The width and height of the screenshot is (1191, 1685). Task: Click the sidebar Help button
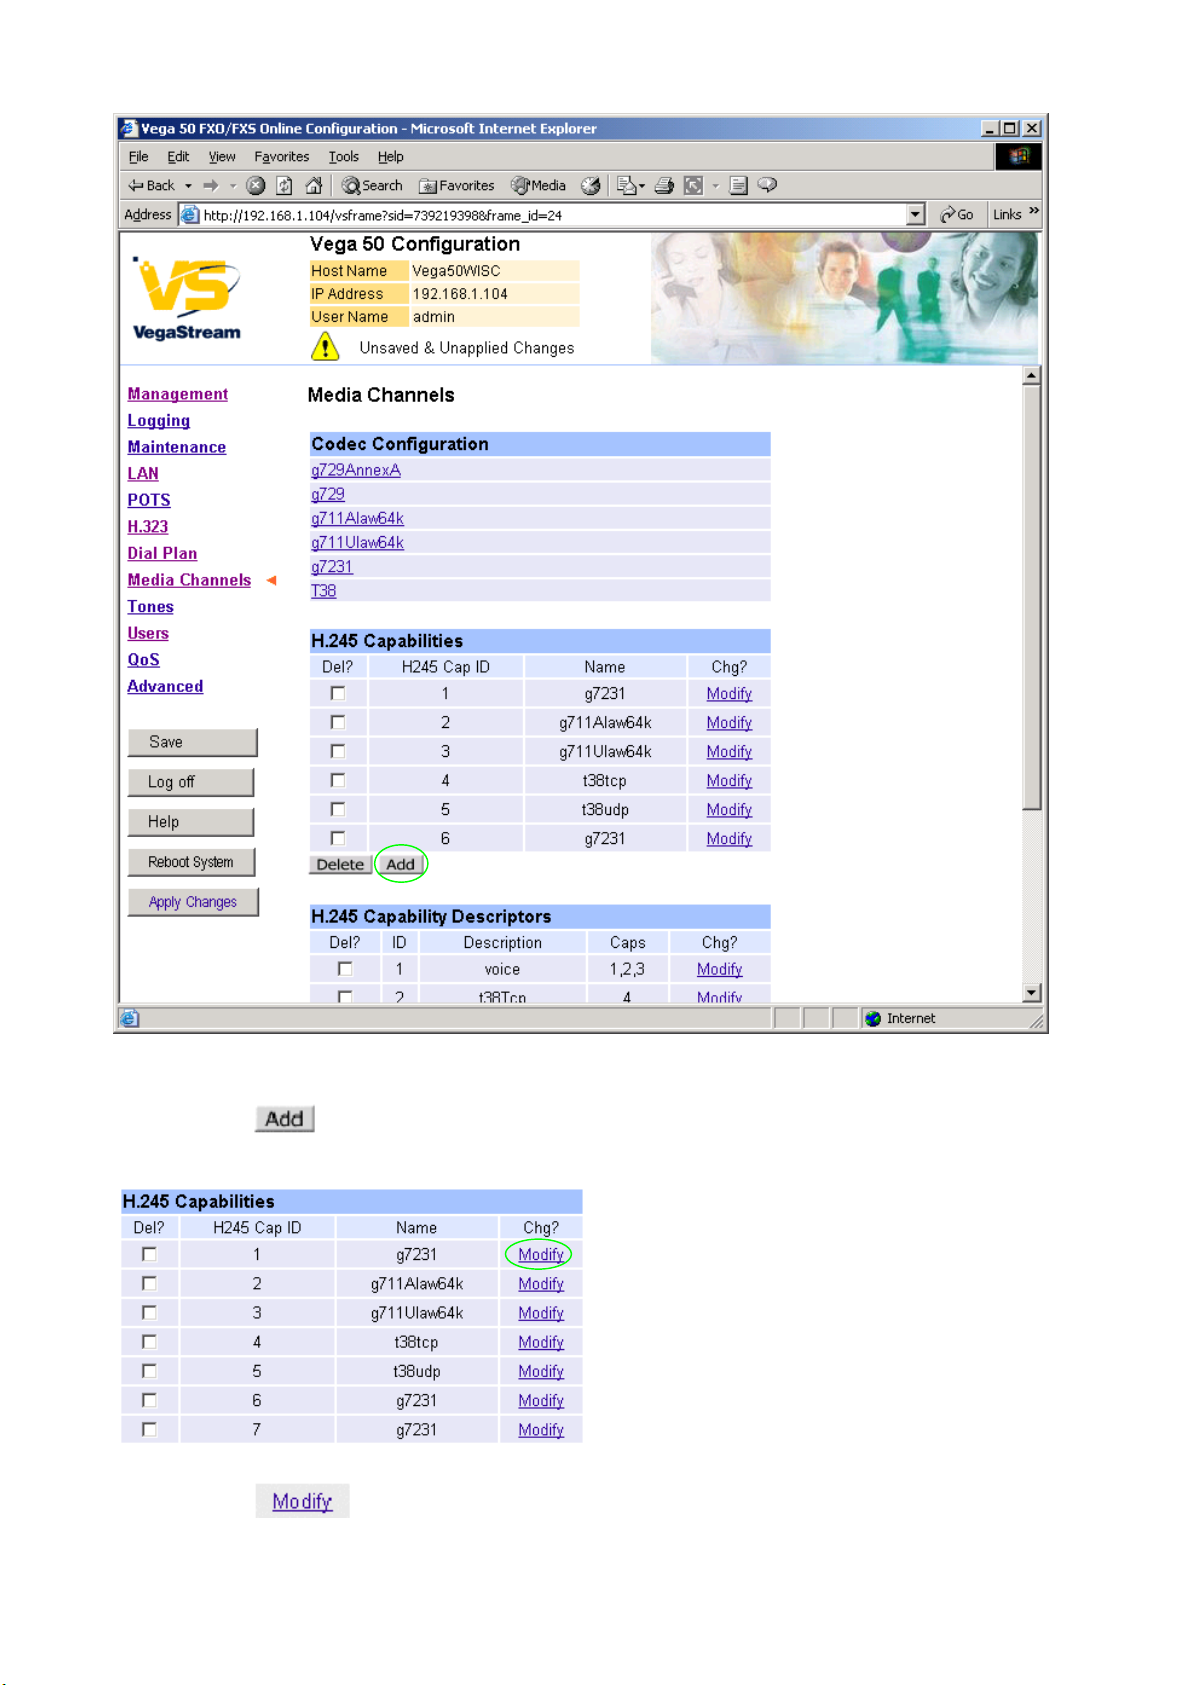click(191, 822)
